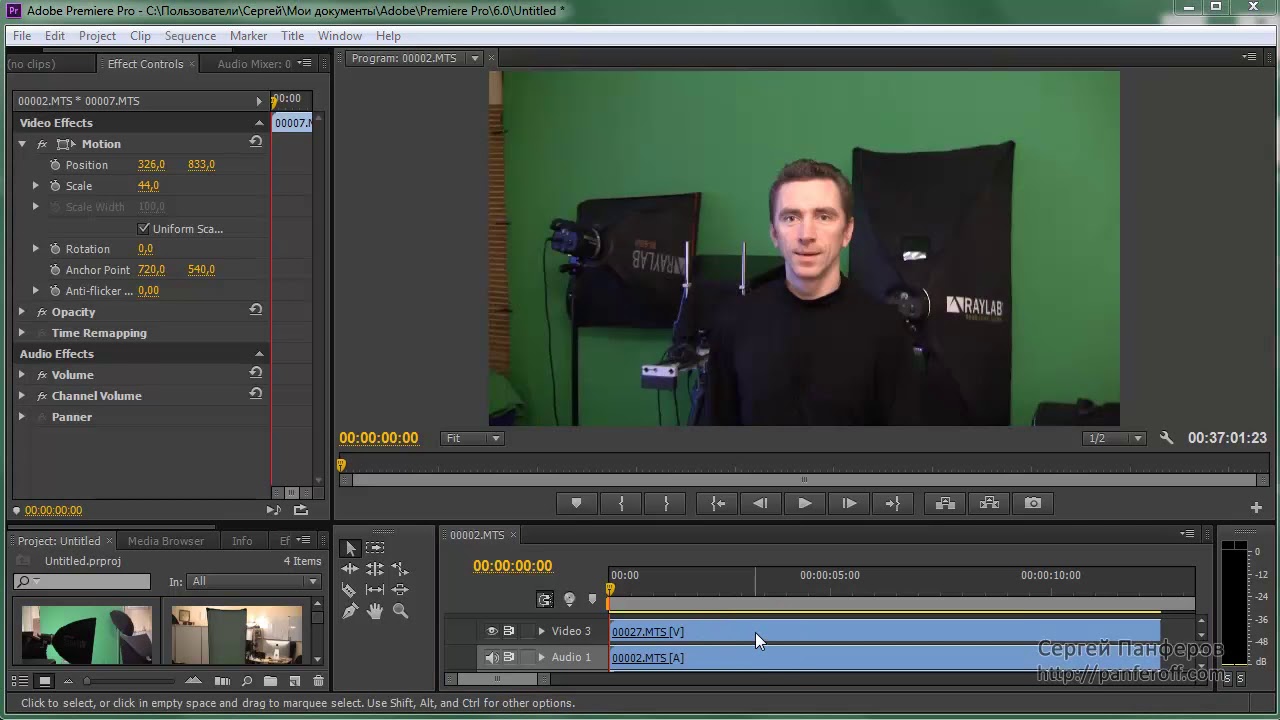The height and width of the screenshot is (720, 1280).
Task: Open the Marker menu
Action: [248, 35]
